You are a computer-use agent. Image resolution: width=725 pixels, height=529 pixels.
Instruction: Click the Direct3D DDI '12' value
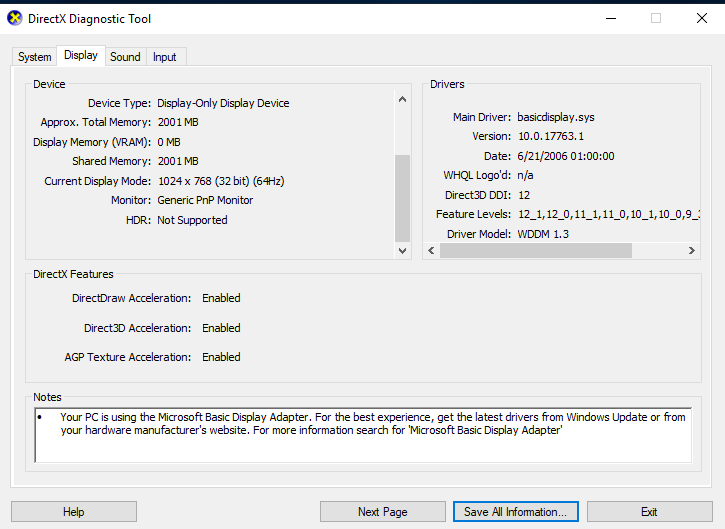(524, 195)
